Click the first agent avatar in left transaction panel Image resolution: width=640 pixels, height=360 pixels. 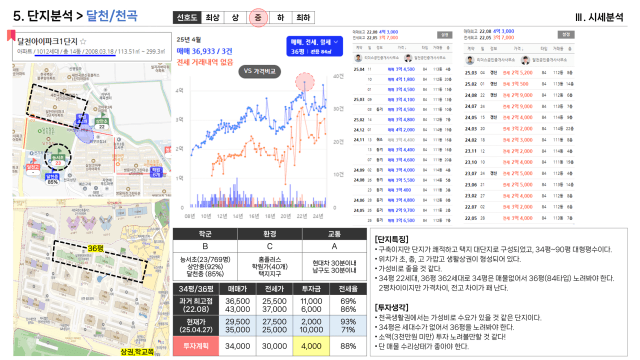pyautogui.click(x=358, y=58)
